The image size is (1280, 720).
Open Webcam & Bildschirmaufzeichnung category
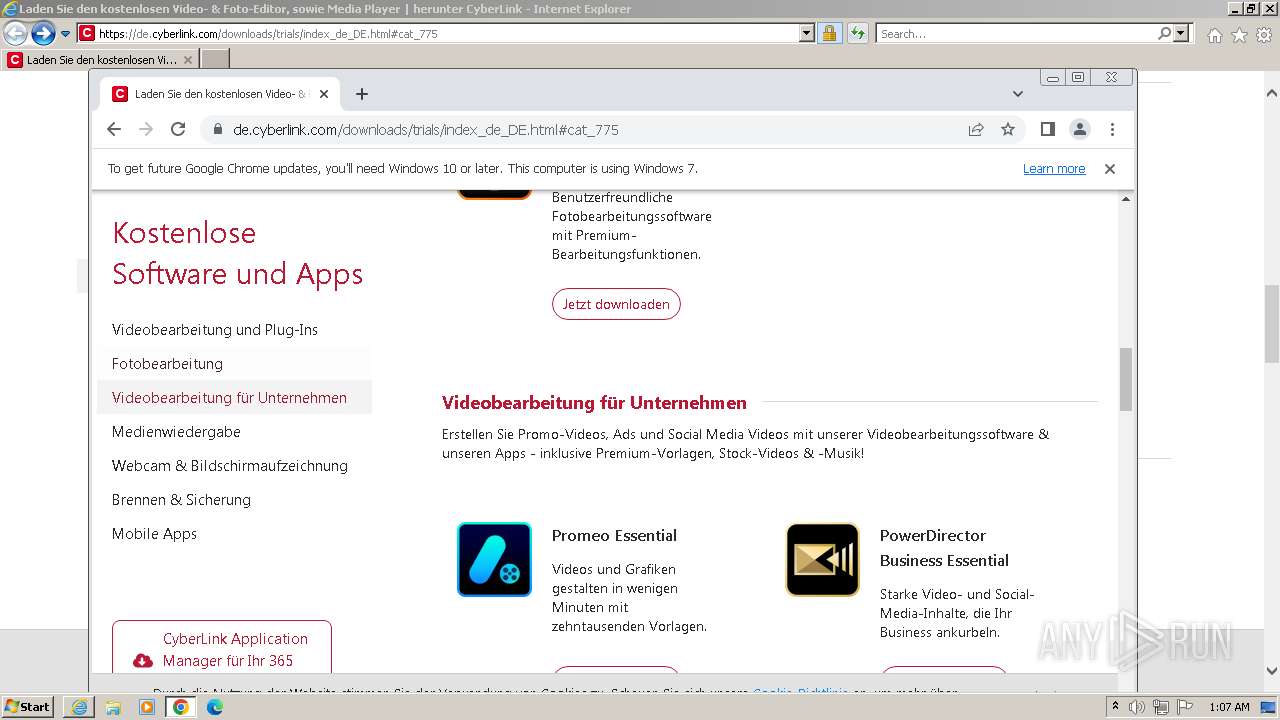click(x=230, y=466)
